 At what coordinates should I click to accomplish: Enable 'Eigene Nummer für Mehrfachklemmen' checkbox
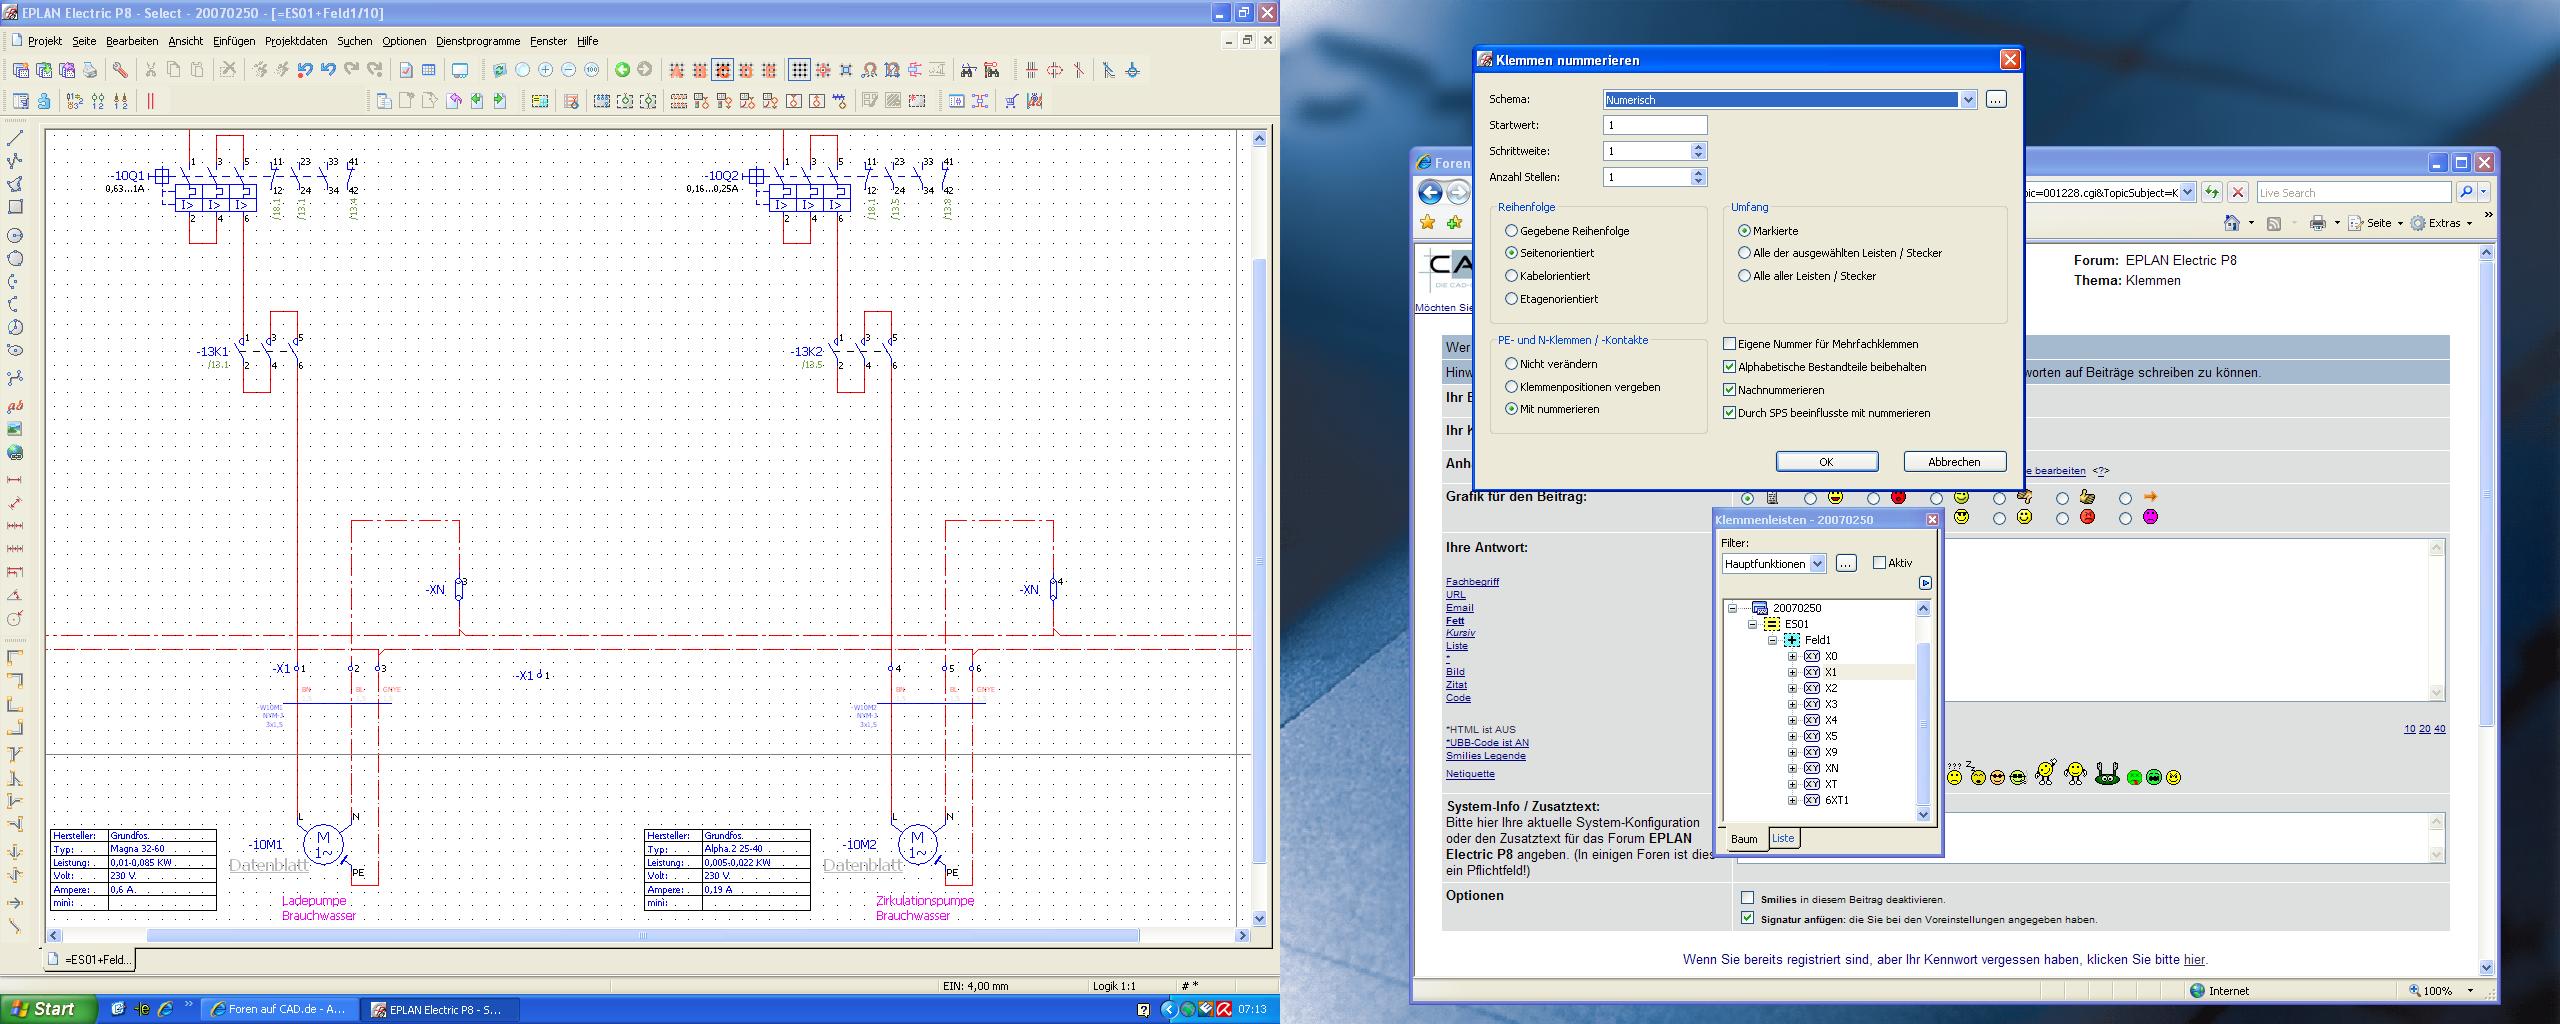1729,344
